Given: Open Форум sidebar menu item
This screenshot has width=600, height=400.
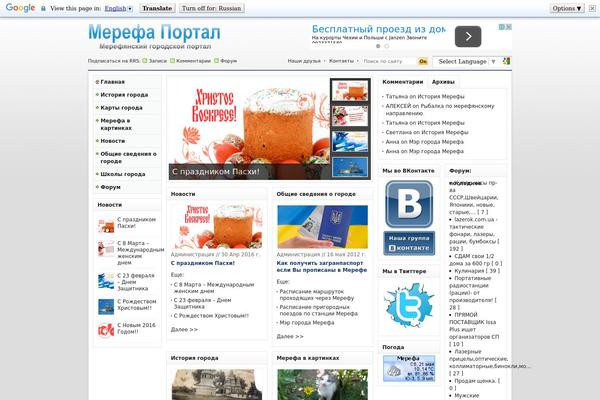Looking at the screenshot, I should (110, 187).
